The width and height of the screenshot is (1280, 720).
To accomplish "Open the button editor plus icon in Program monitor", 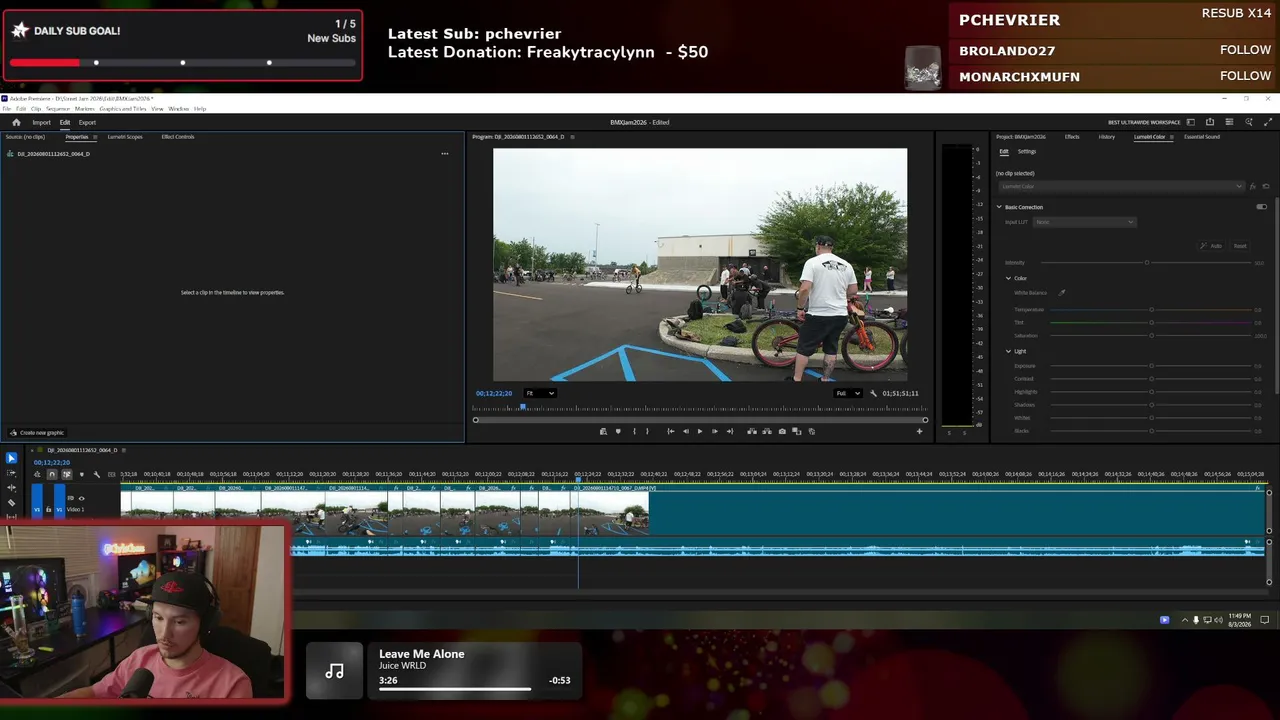I will point(919,431).
